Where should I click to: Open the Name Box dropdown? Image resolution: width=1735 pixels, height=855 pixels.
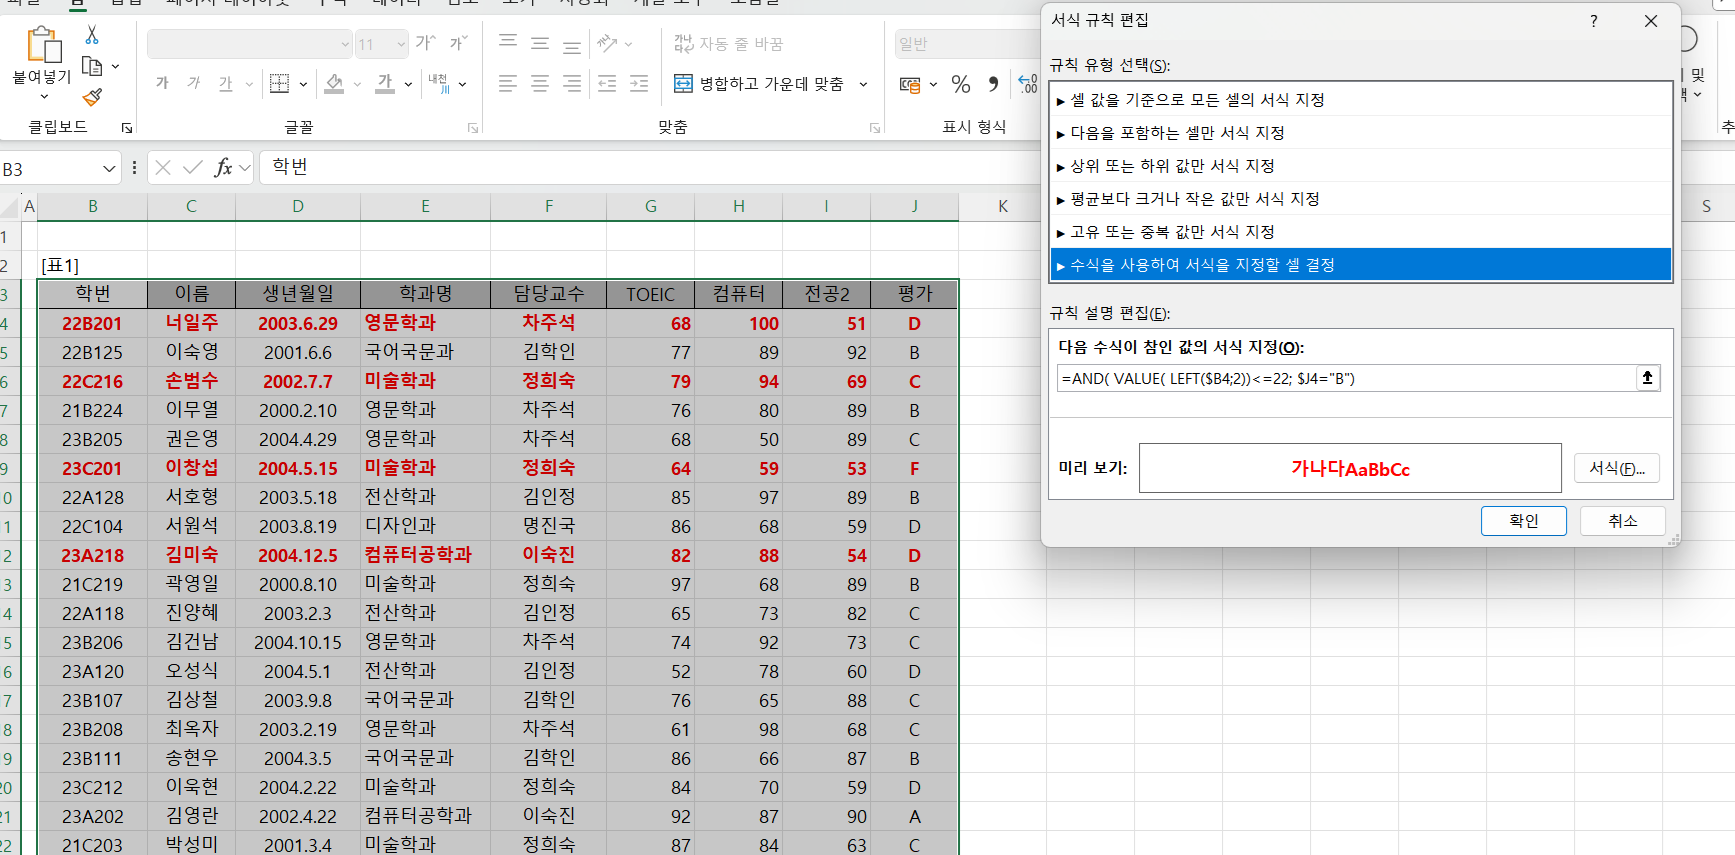pyautogui.click(x=109, y=168)
